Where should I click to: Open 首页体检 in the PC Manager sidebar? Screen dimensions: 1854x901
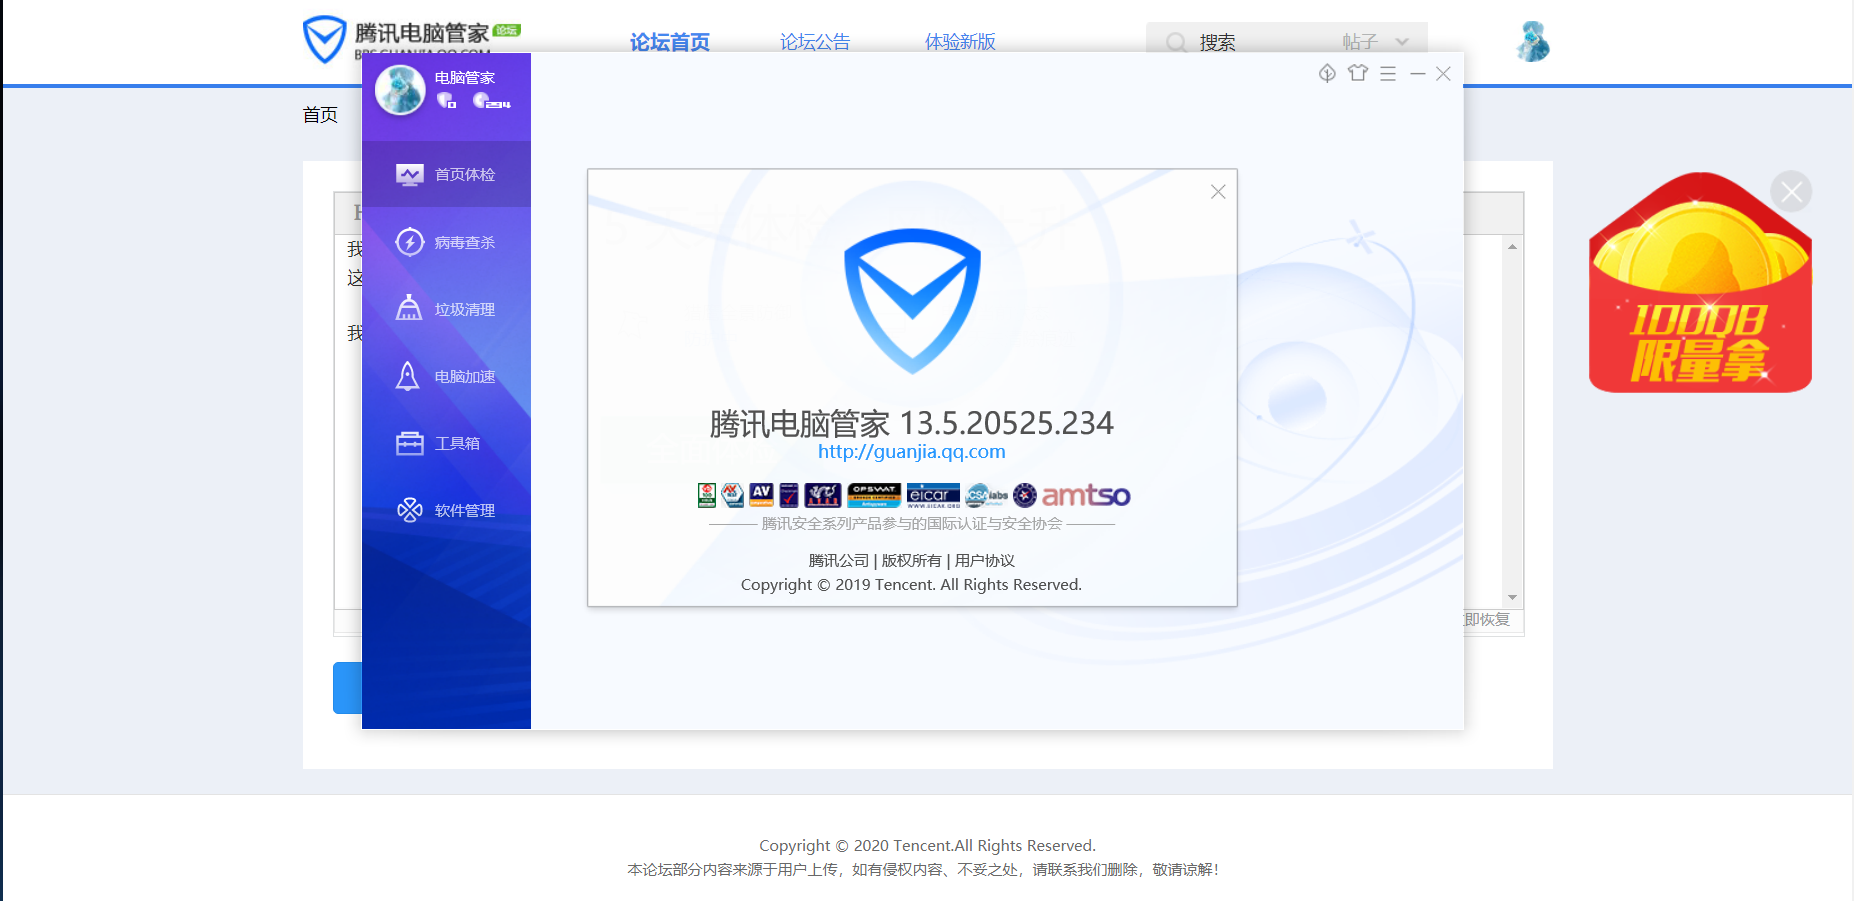point(446,174)
